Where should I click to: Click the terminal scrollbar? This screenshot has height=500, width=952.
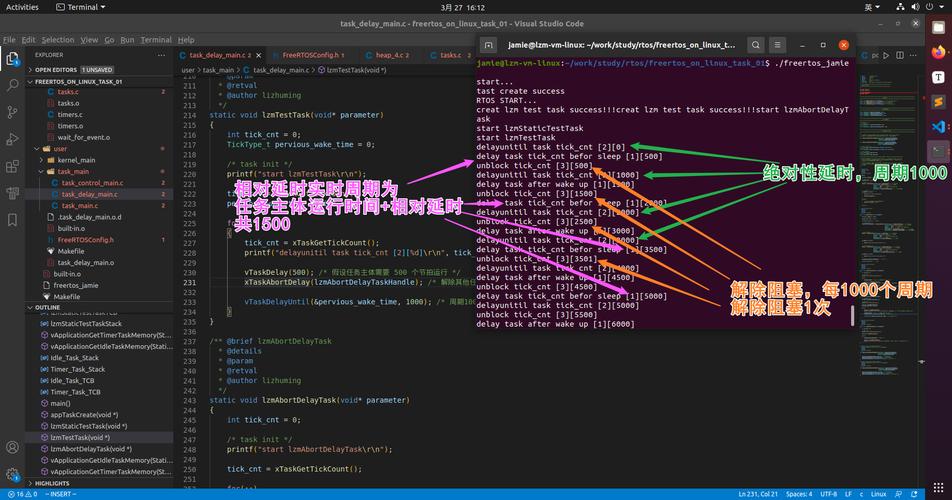click(852, 315)
